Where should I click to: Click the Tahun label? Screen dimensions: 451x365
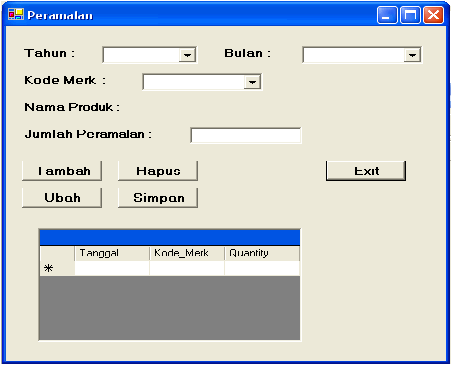coord(50,53)
